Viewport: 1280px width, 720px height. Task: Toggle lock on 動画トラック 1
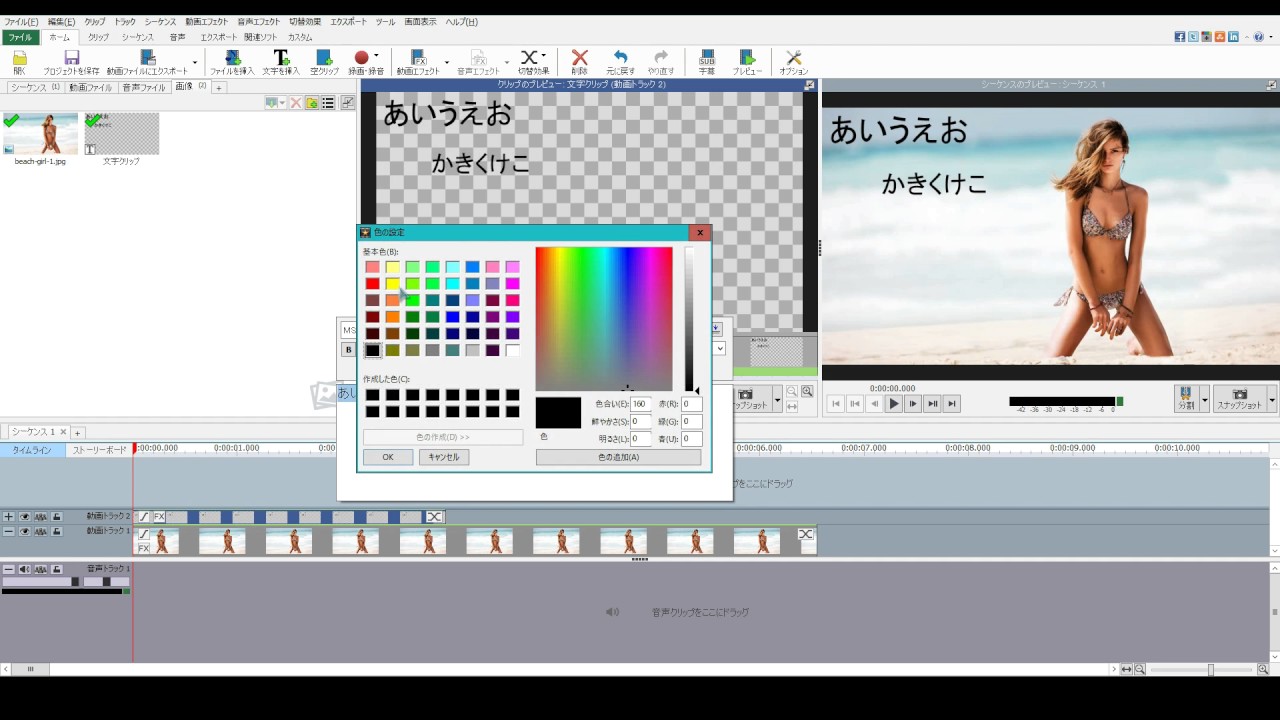pos(57,532)
